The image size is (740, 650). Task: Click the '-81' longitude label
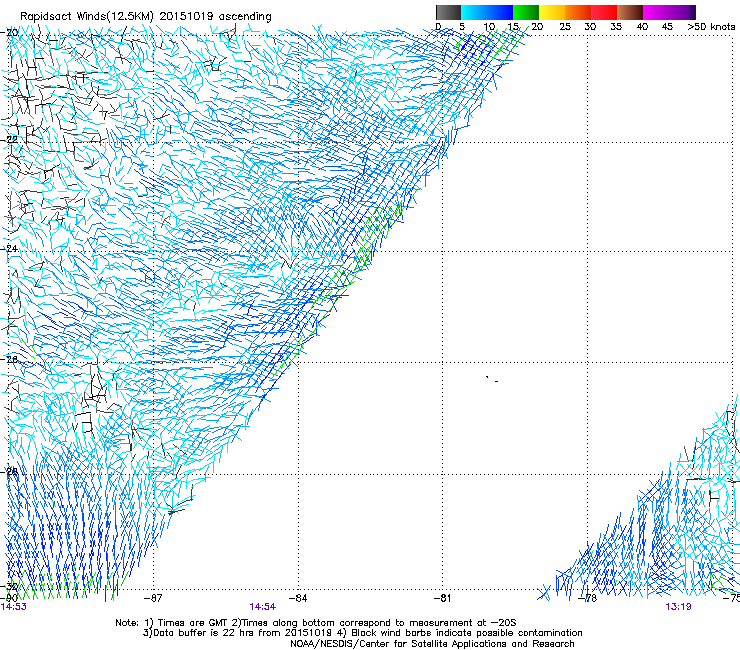coord(442,599)
